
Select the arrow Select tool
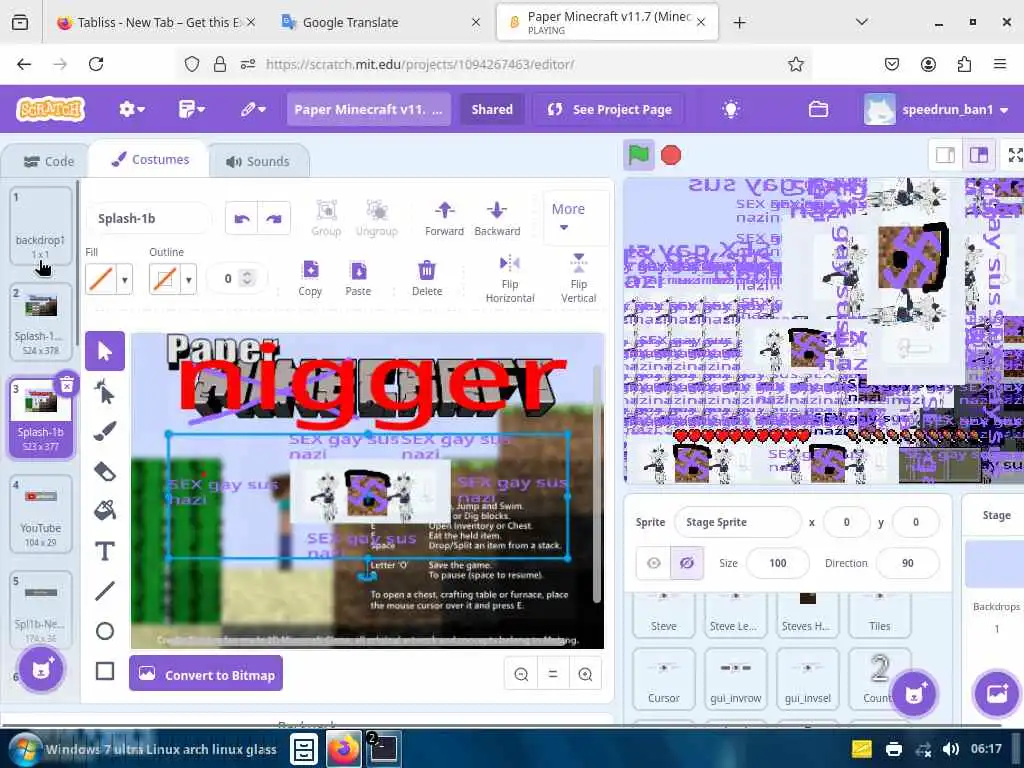pos(104,351)
